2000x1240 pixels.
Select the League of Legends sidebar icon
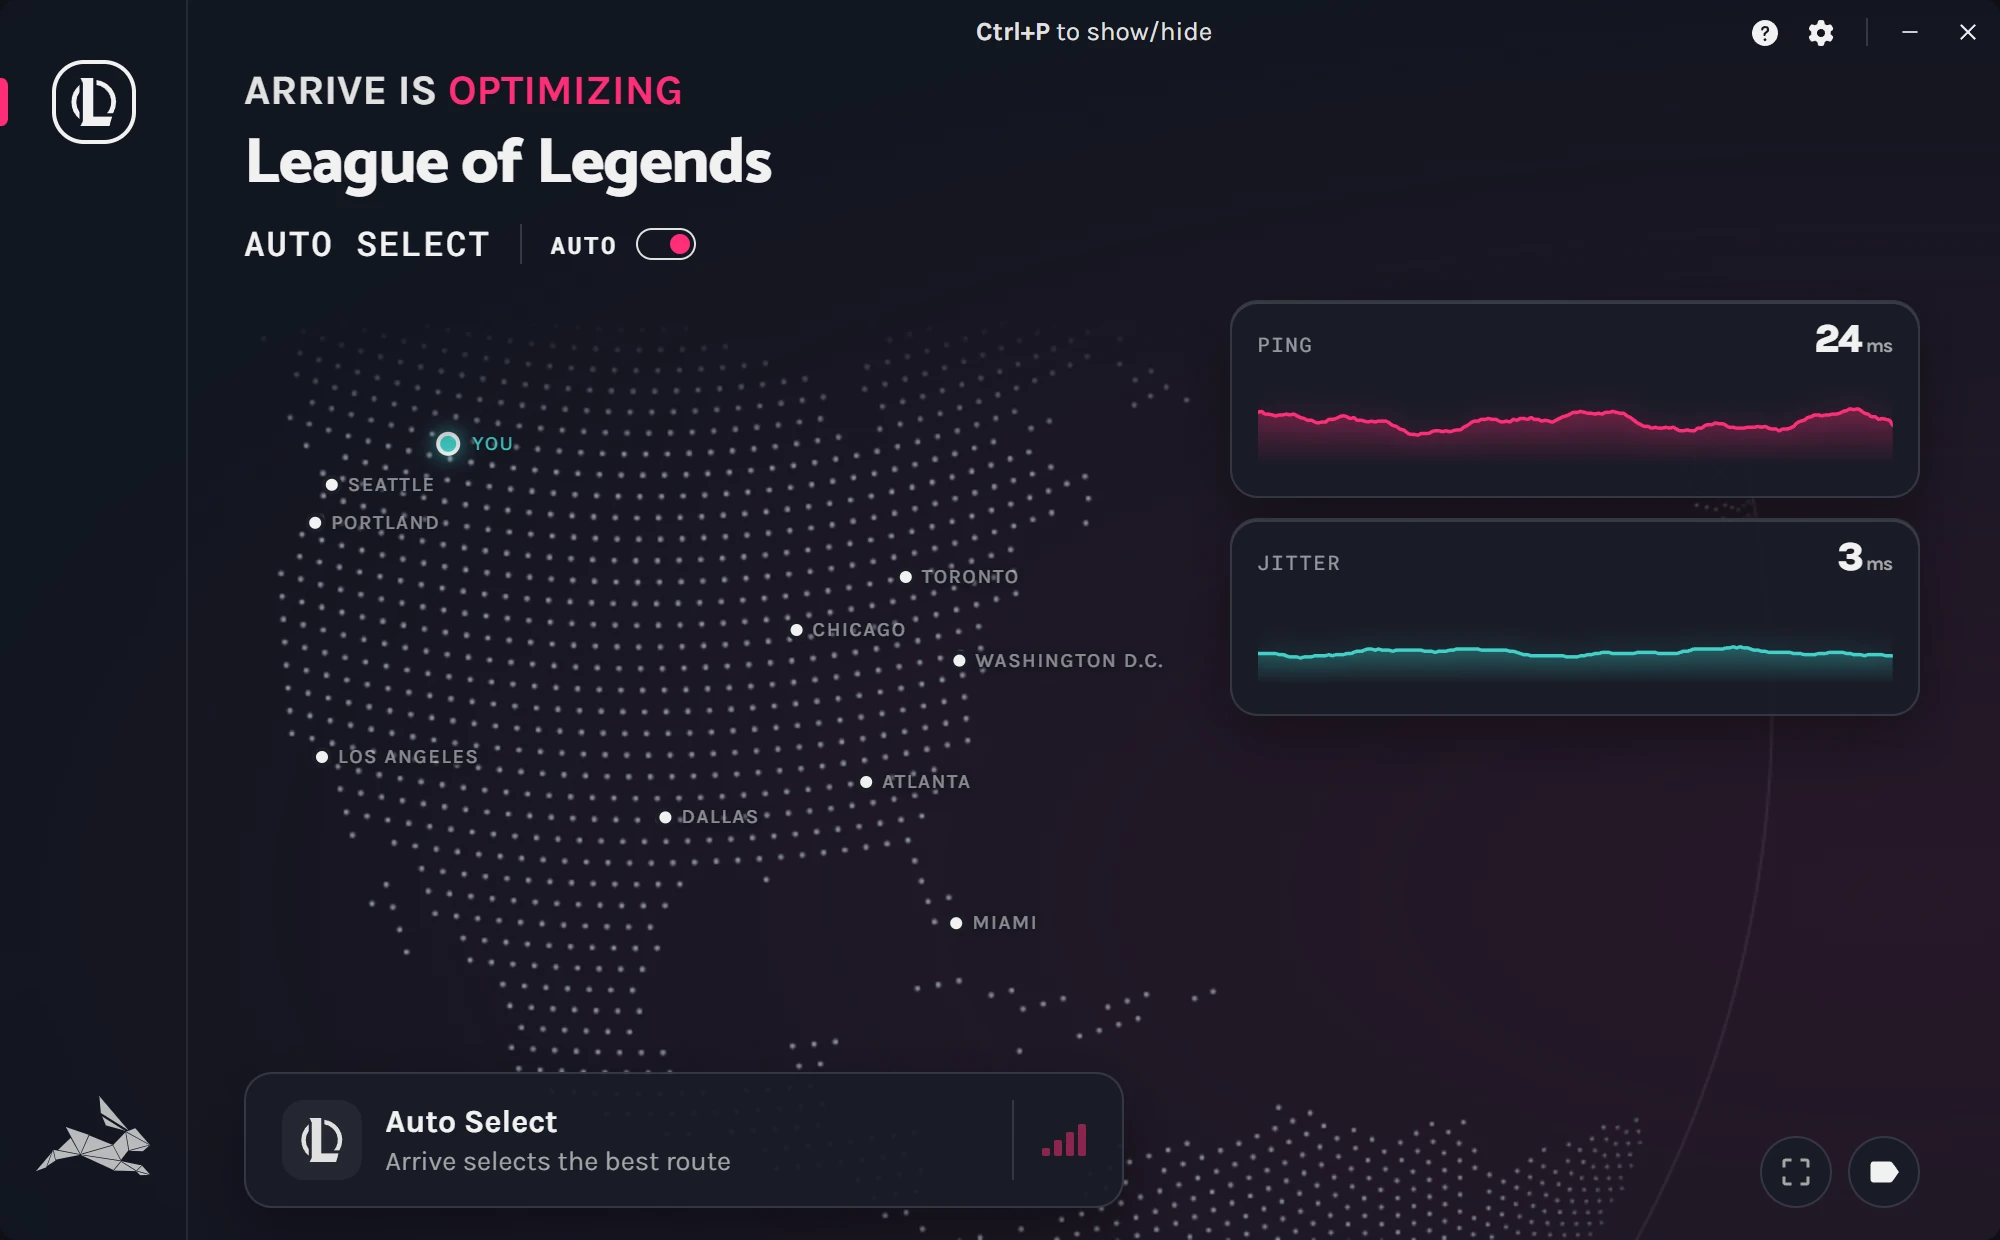pos(94,102)
